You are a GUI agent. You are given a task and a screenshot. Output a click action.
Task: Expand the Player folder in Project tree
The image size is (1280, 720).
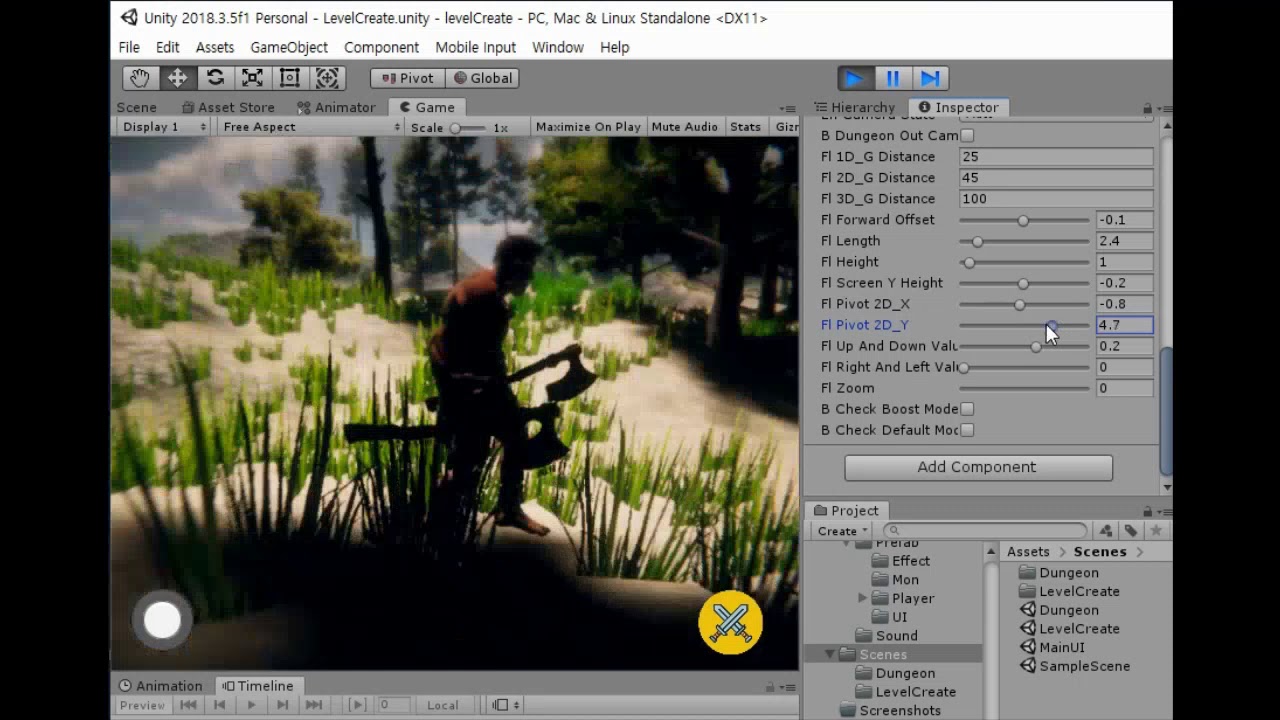862,598
